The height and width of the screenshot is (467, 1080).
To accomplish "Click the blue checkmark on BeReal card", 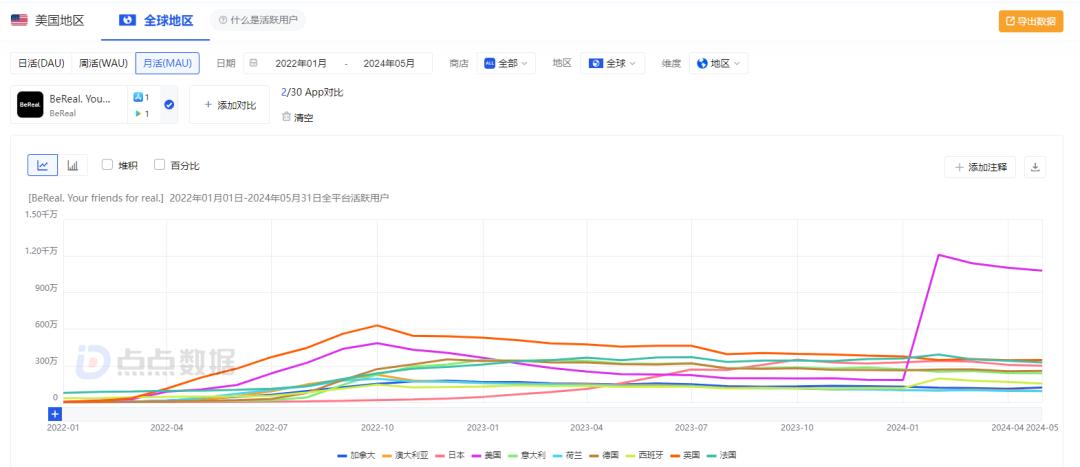I will (169, 105).
